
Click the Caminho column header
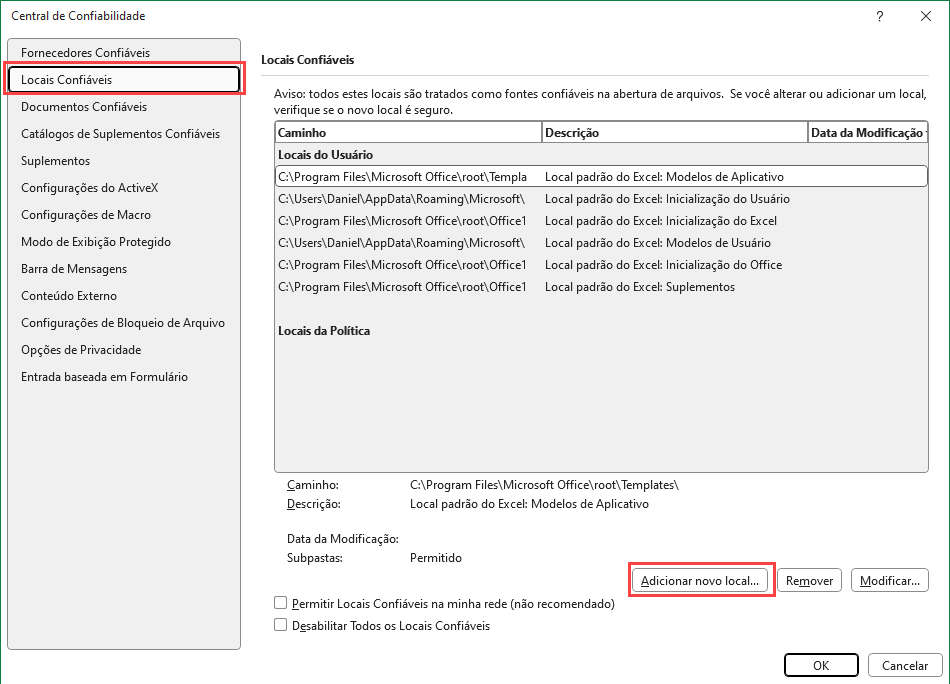click(x=408, y=133)
